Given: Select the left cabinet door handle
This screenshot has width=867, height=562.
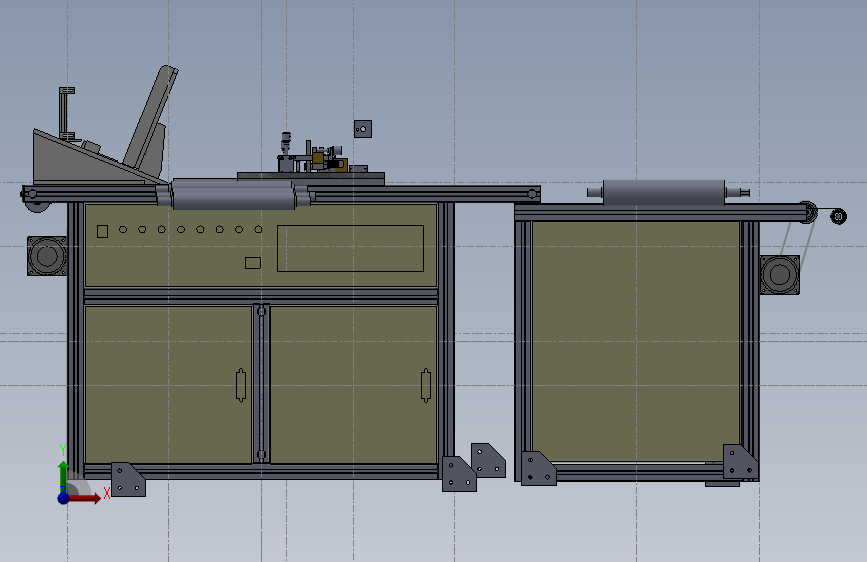Looking at the screenshot, I should 241,385.
